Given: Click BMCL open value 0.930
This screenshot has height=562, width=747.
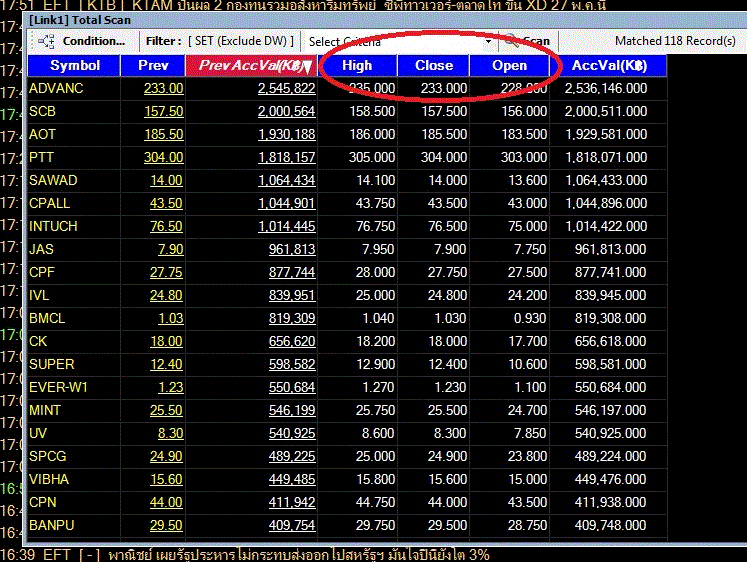Looking at the screenshot, I should point(530,318).
